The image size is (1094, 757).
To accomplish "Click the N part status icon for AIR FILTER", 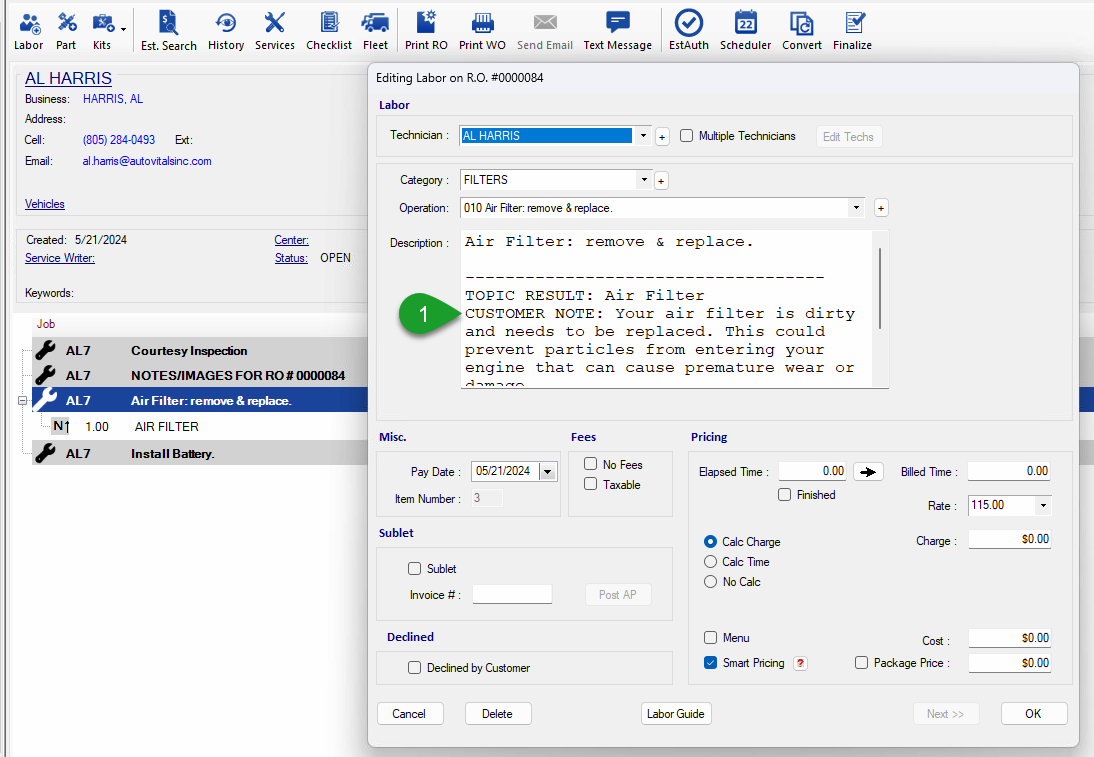I will pos(61,426).
